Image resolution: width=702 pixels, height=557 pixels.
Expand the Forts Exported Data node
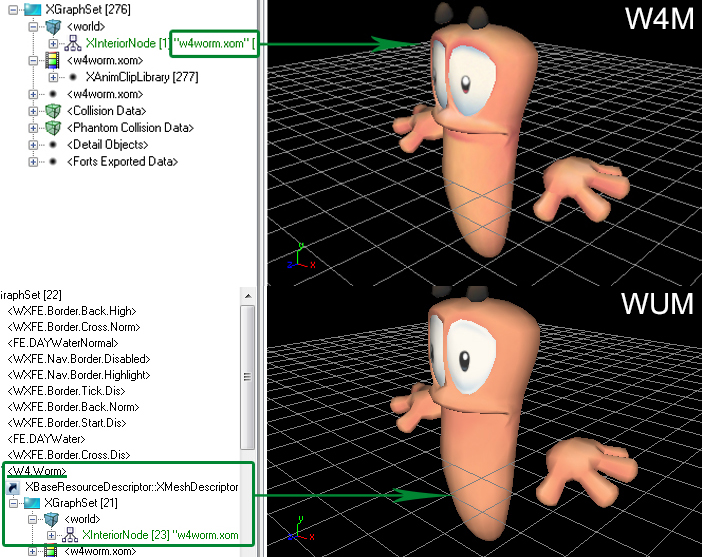(x=33, y=162)
